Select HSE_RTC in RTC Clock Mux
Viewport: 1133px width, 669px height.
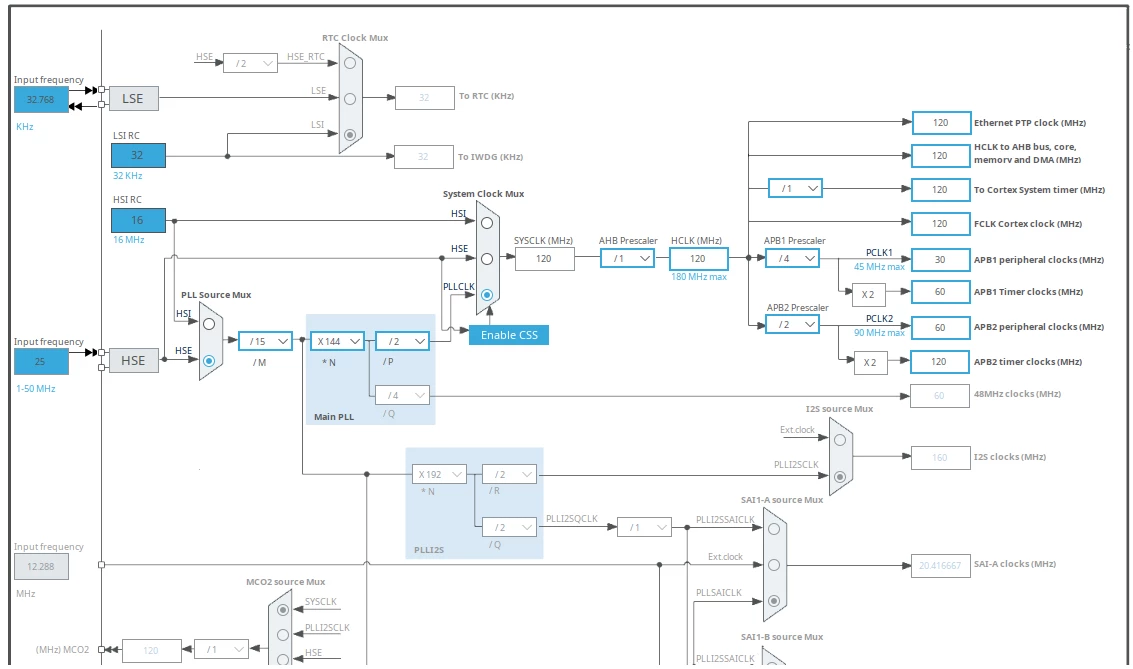click(350, 64)
